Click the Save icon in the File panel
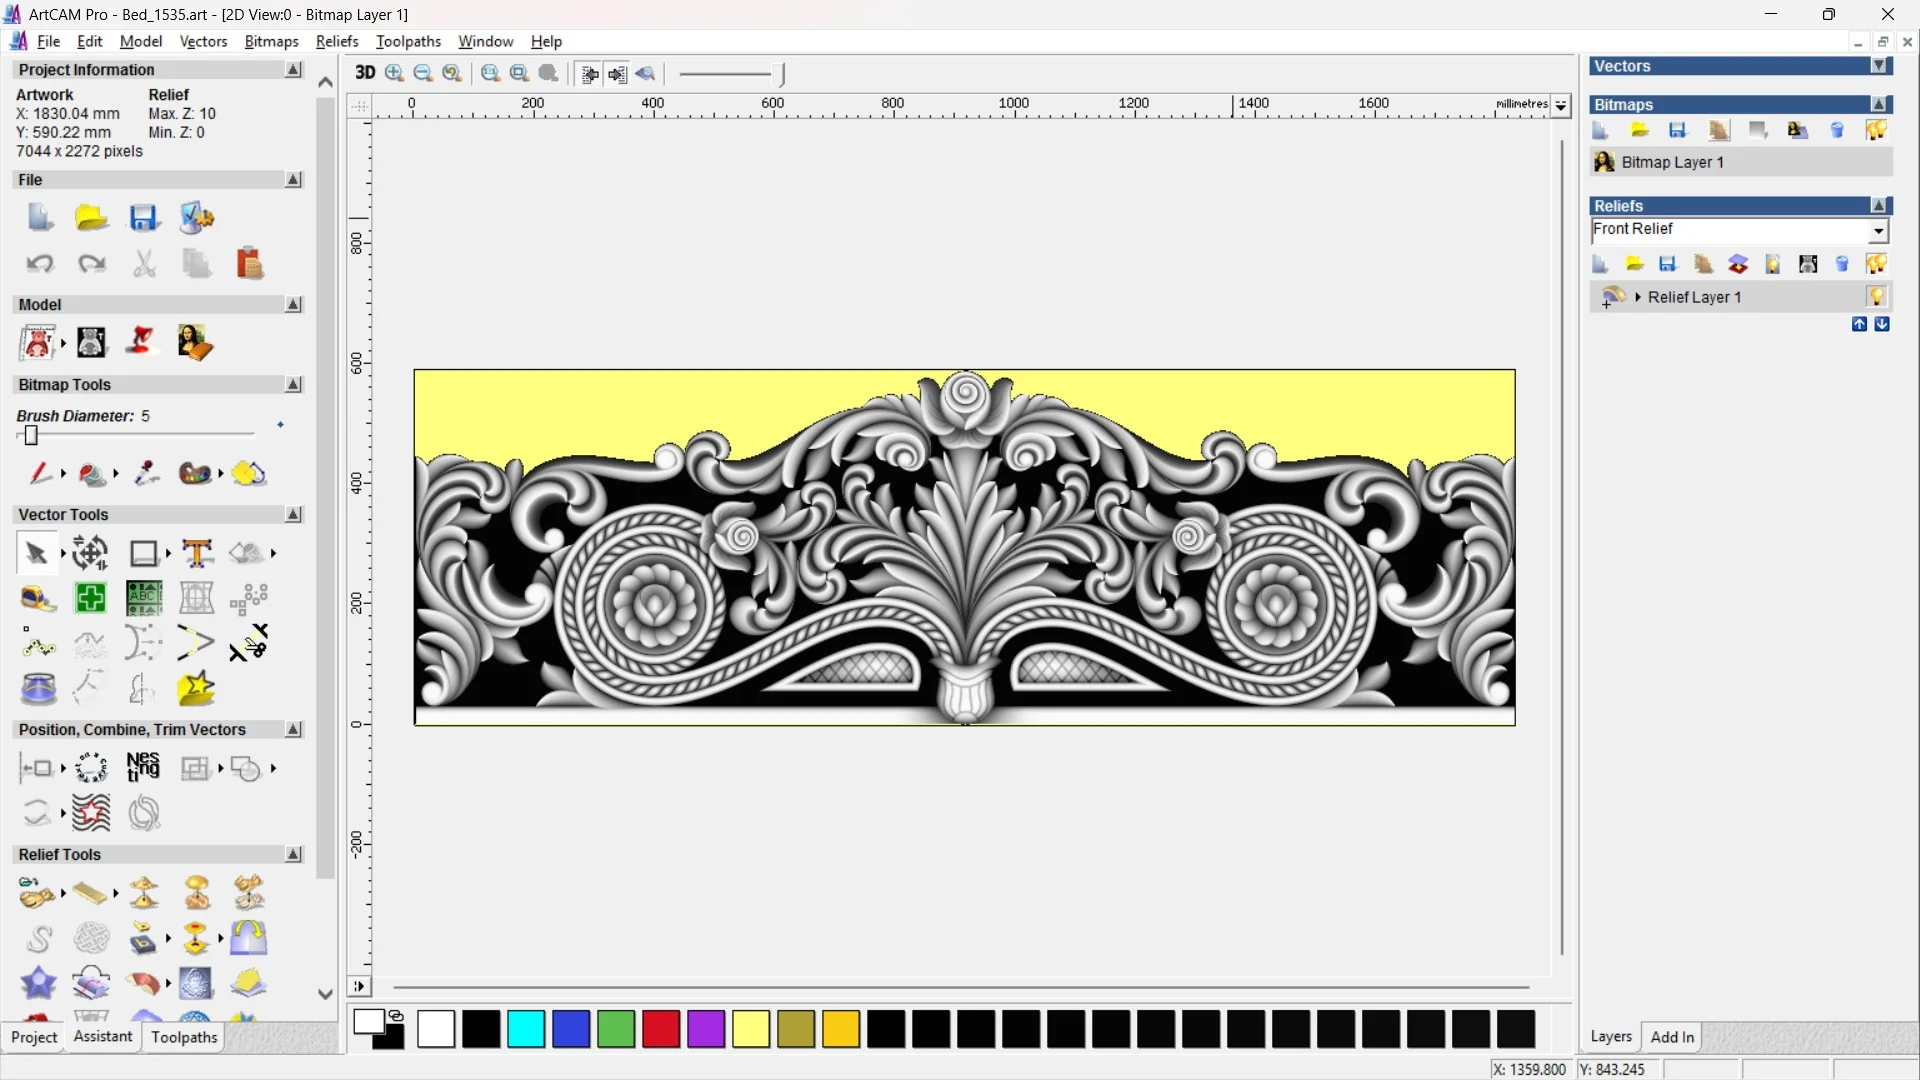The height and width of the screenshot is (1080, 1920). [x=143, y=218]
